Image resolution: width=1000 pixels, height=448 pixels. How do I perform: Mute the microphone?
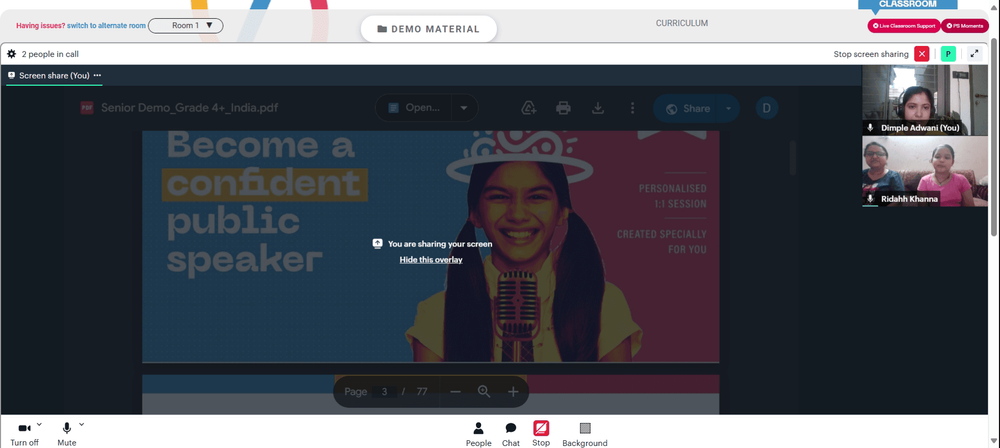pyautogui.click(x=66, y=434)
